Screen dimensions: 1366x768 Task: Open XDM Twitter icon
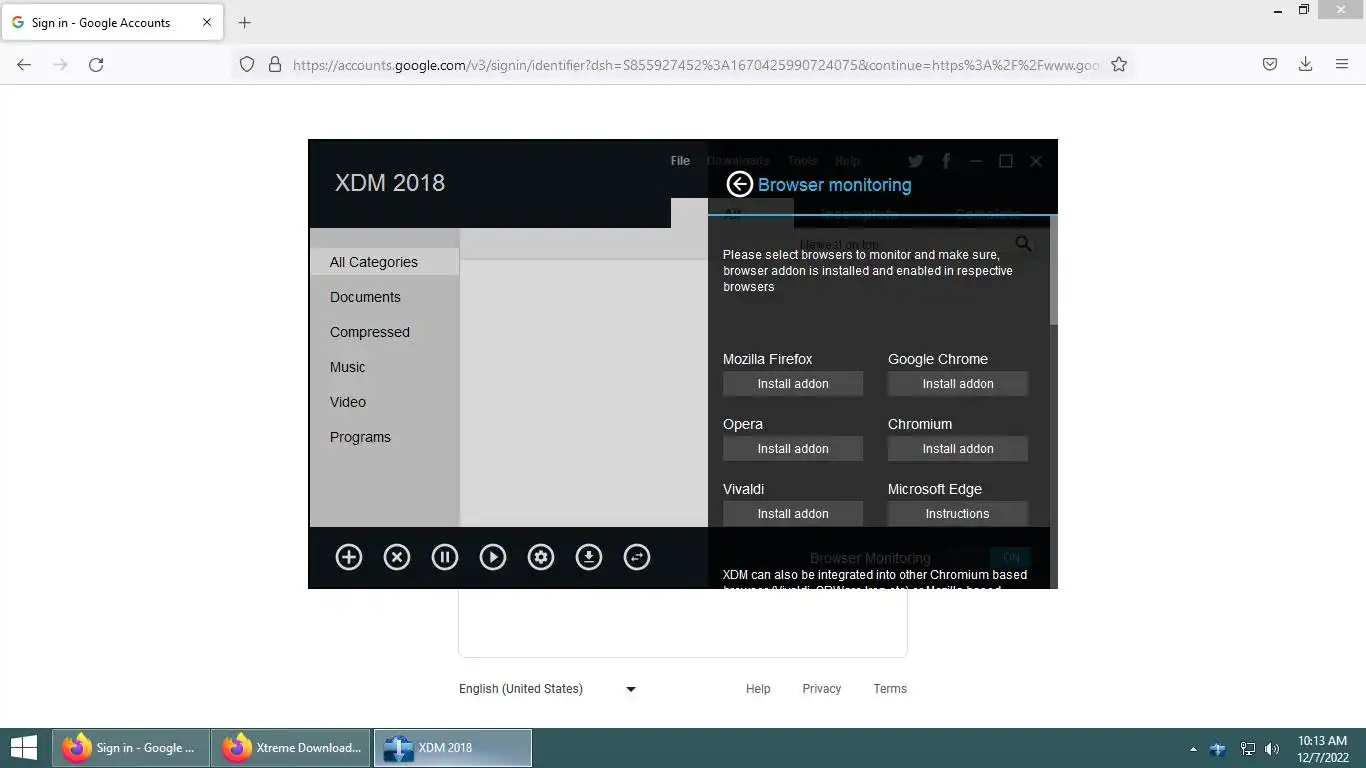click(915, 161)
